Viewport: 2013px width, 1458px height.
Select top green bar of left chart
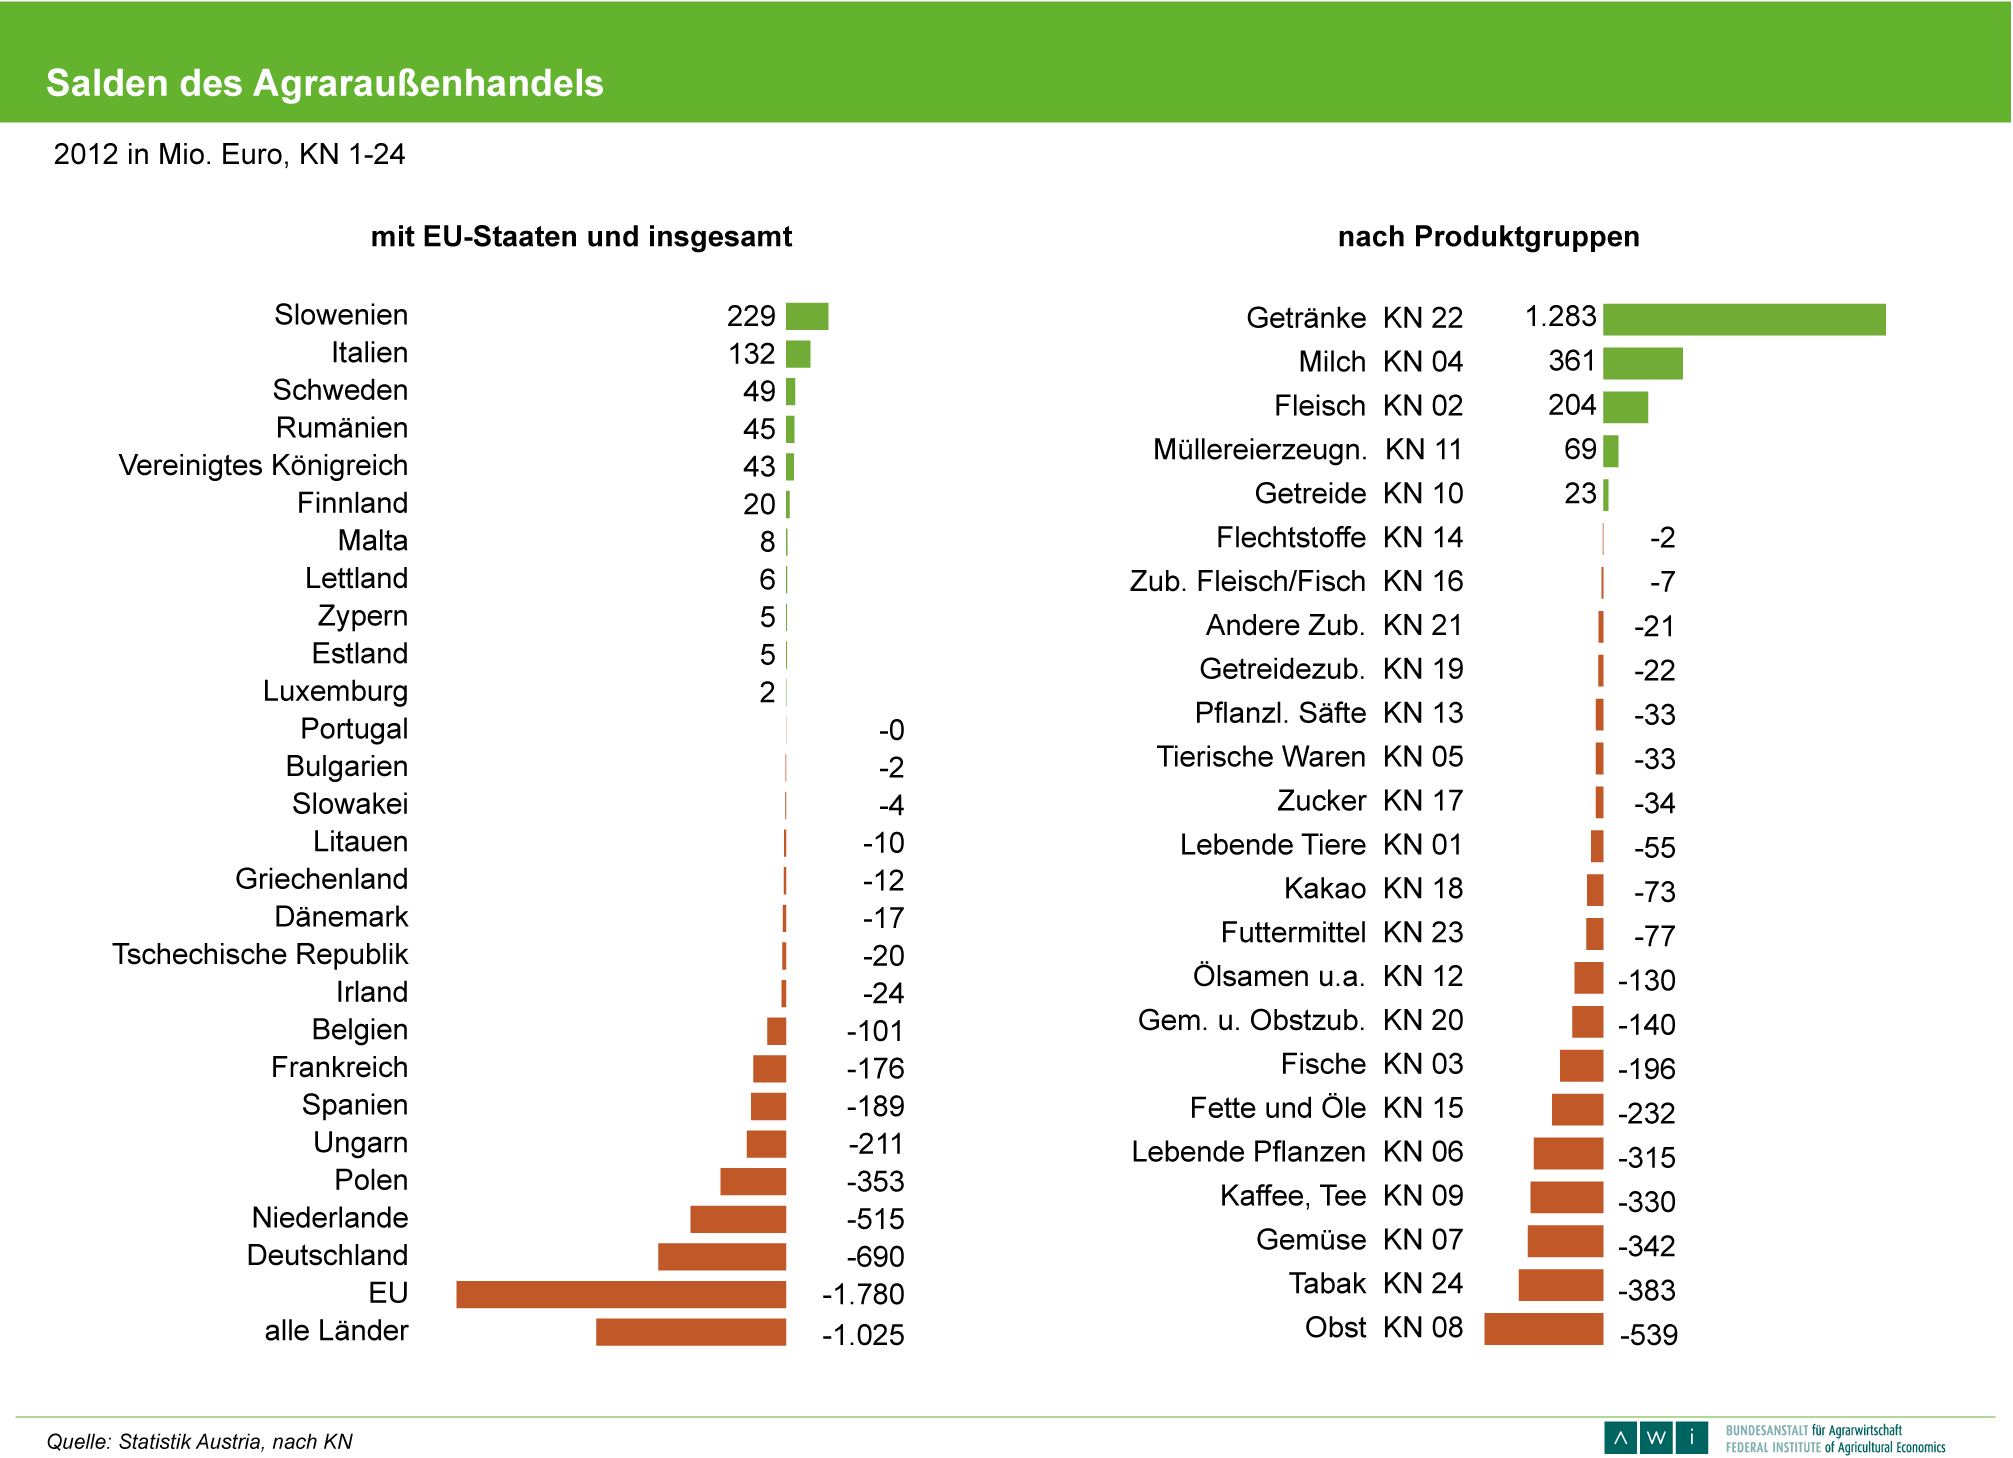tap(807, 316)
